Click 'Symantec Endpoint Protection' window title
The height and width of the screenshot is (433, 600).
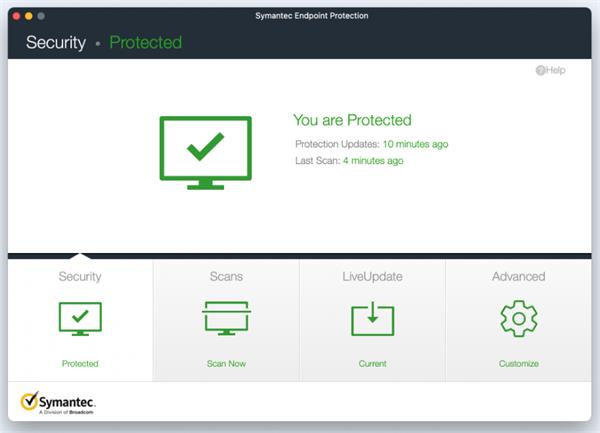click(x=312, y=16)
